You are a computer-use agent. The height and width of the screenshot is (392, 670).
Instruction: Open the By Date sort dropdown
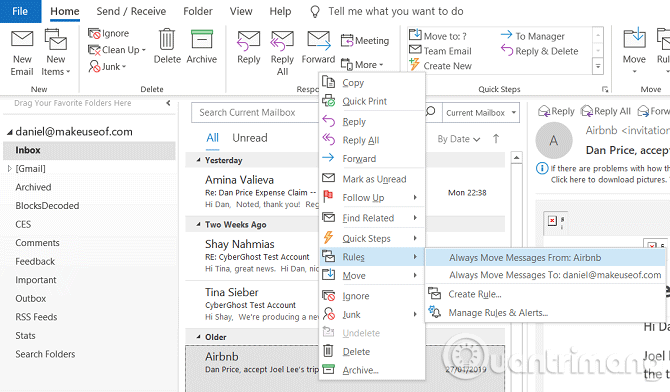tap(458, 139)
